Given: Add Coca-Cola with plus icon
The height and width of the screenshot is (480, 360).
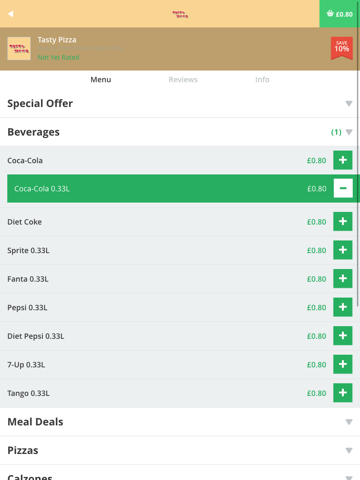Looking at the screenshot, I should (x=343, y=160).
